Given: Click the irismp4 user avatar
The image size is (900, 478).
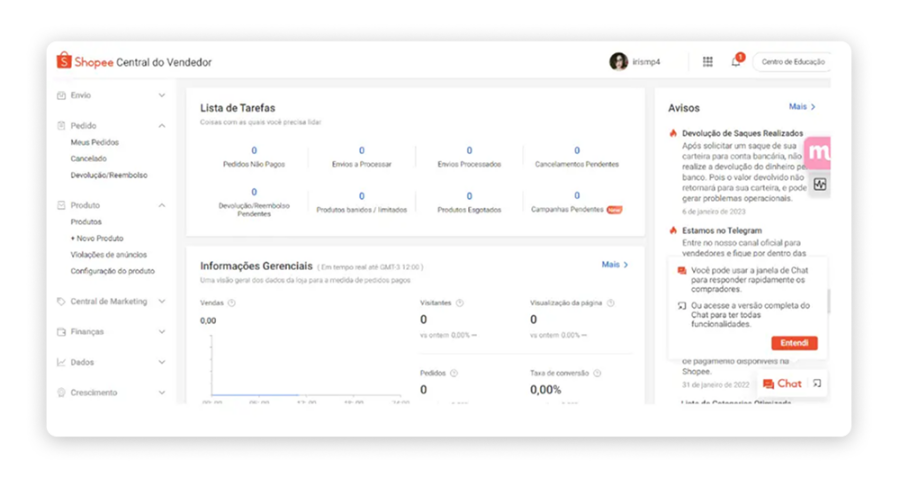Looking at the screenshot, I should [x=618, y=62].
